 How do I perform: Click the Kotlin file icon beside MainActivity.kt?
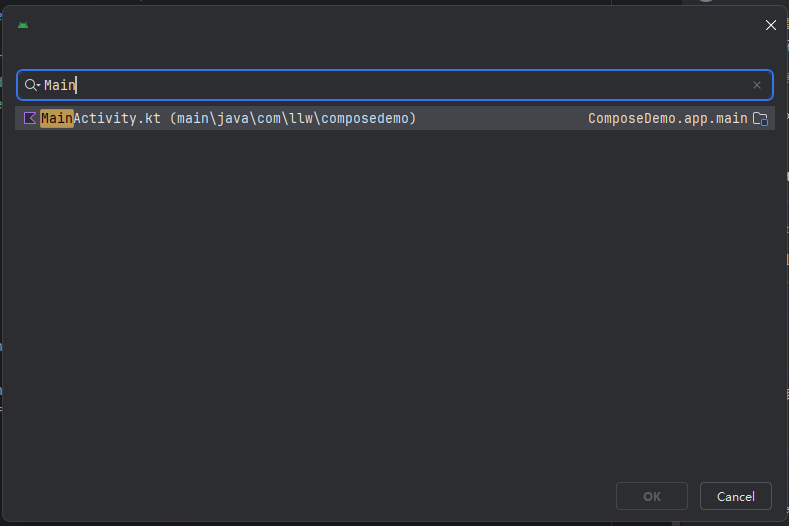point(30,118)
